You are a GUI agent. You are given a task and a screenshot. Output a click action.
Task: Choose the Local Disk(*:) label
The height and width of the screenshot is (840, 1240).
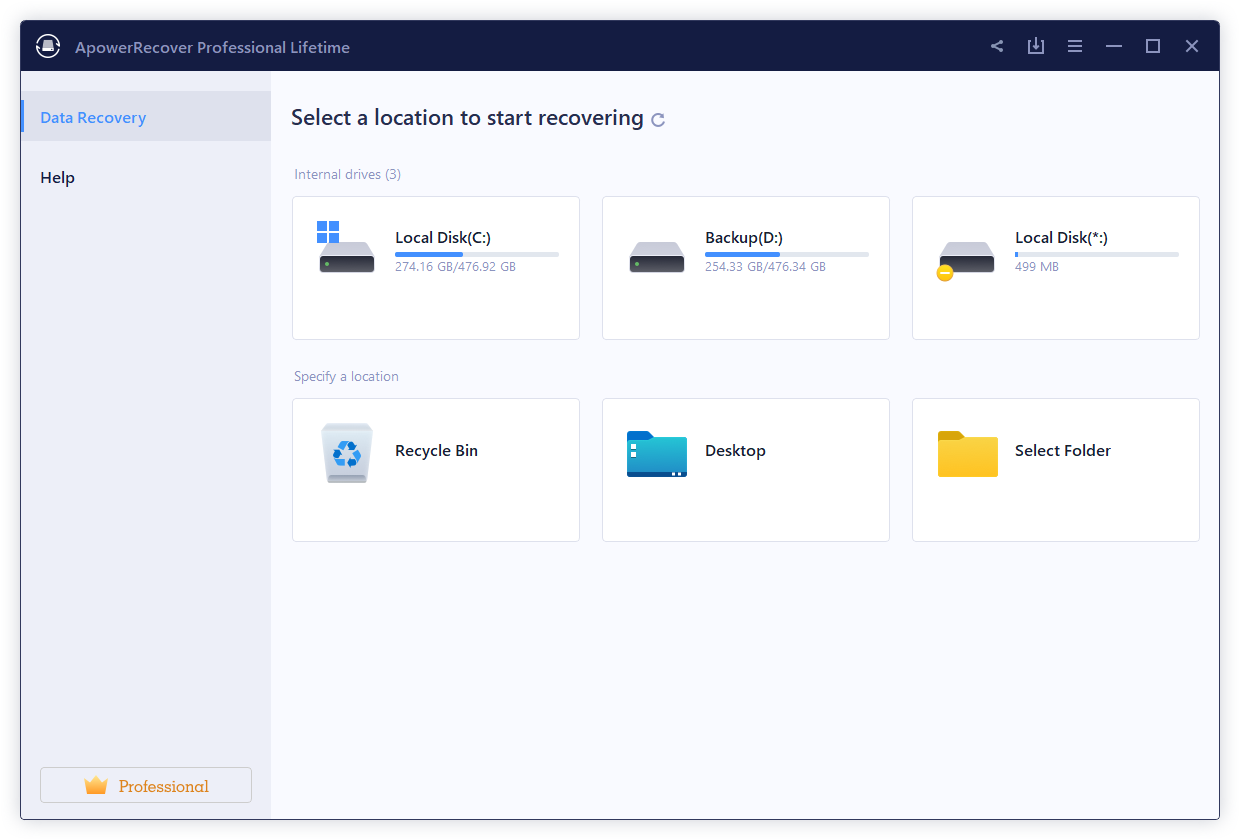click(x=1061, y=237)
